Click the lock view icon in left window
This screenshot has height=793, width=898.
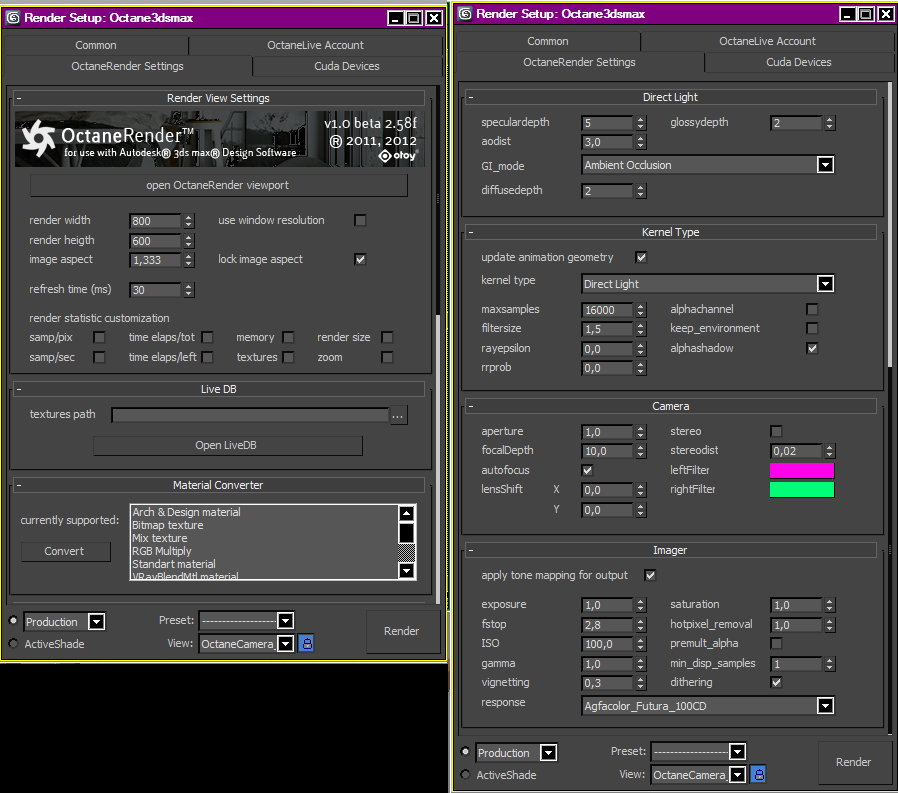(x=307, y=644)
